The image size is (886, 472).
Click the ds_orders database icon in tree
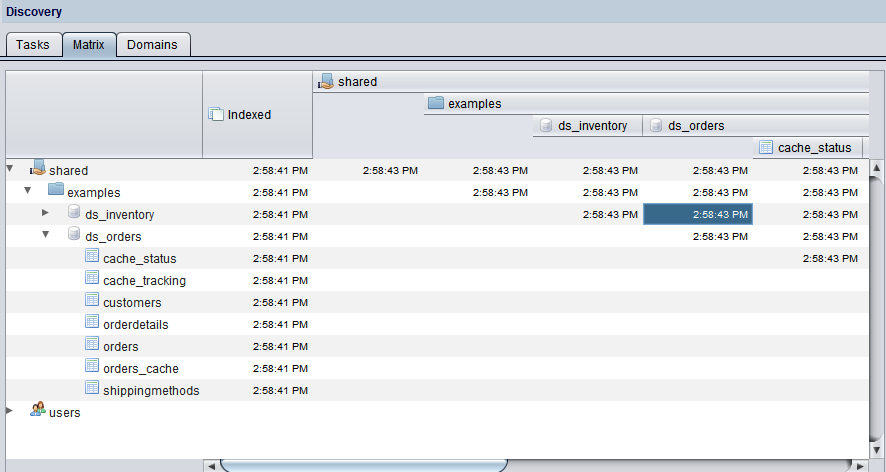click(73, 234)
